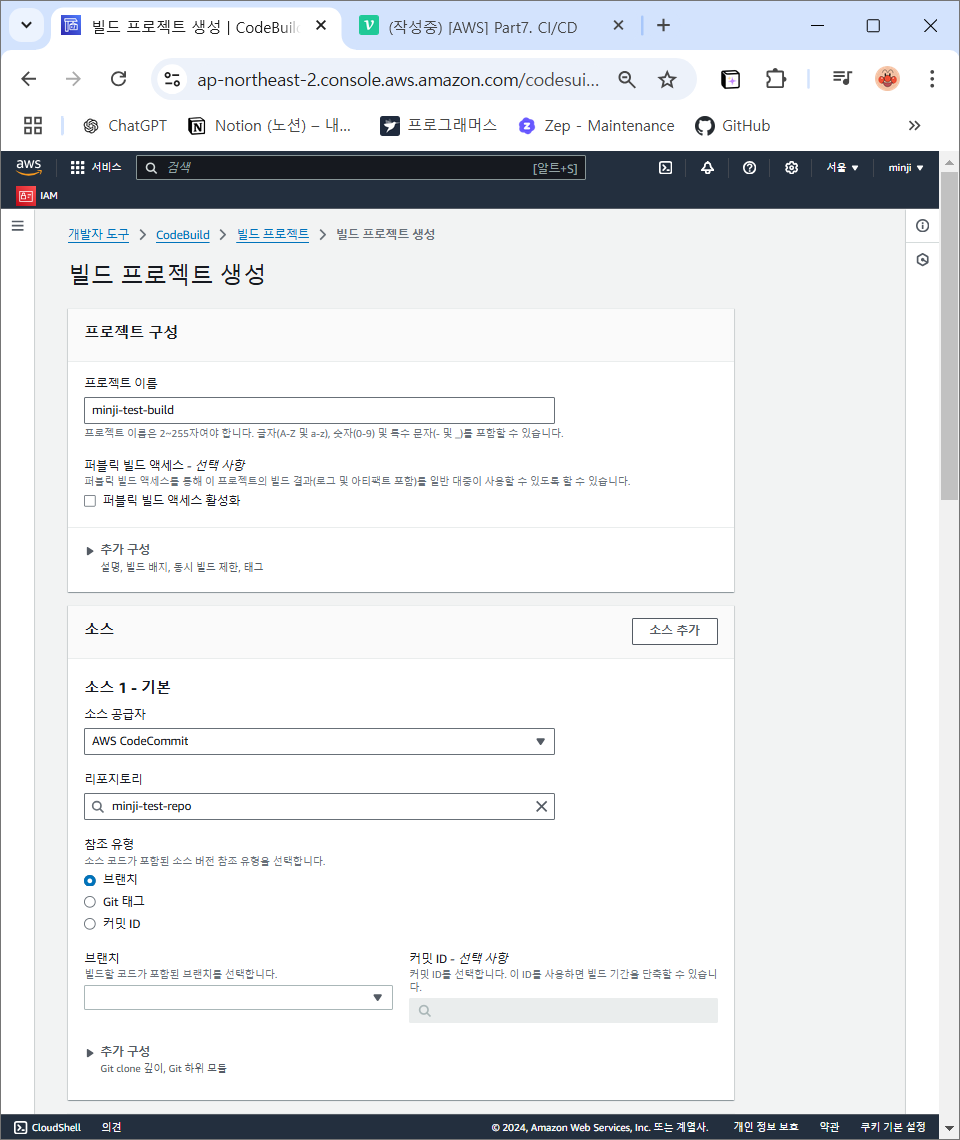Open the source provider AWS CodeCommit dropdown
The width and height of the screenshot is (960, 1140).
click(319, 742)
